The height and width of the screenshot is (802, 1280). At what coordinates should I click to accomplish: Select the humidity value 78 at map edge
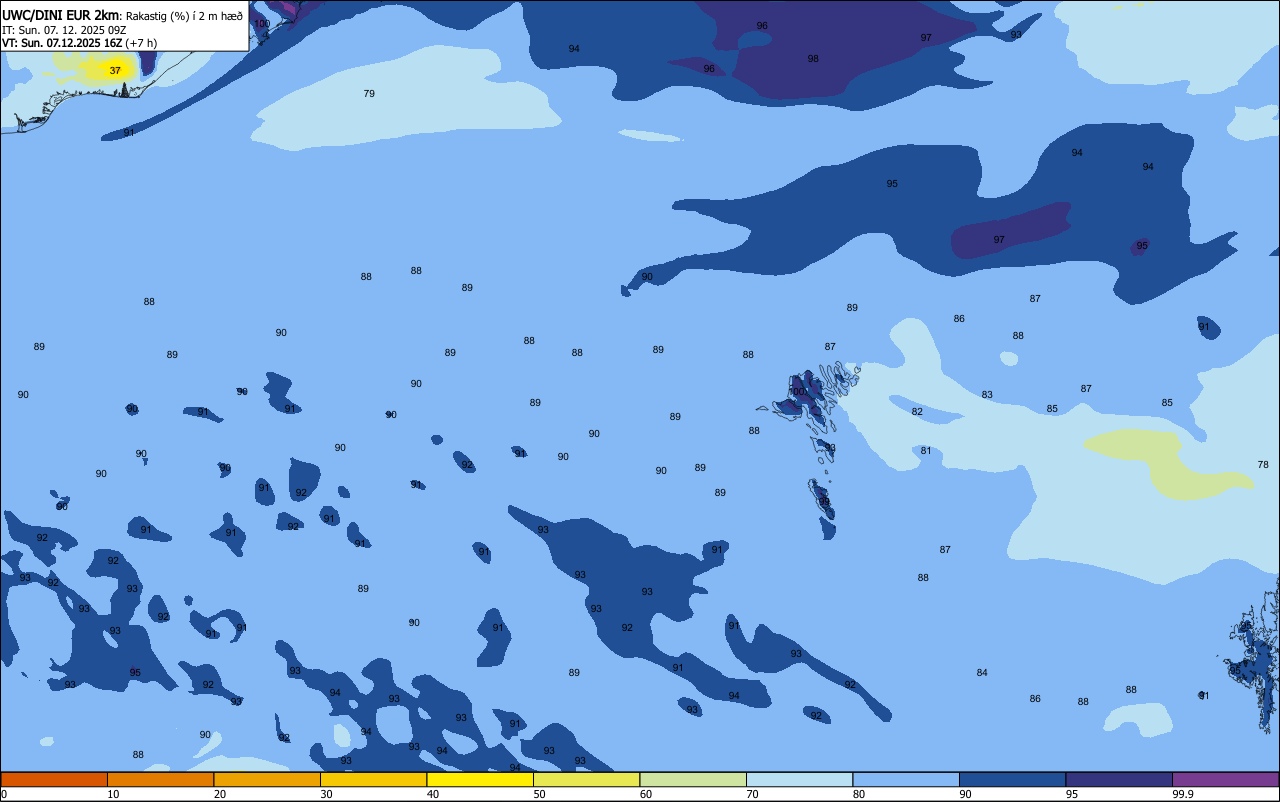coord(1263,464)
